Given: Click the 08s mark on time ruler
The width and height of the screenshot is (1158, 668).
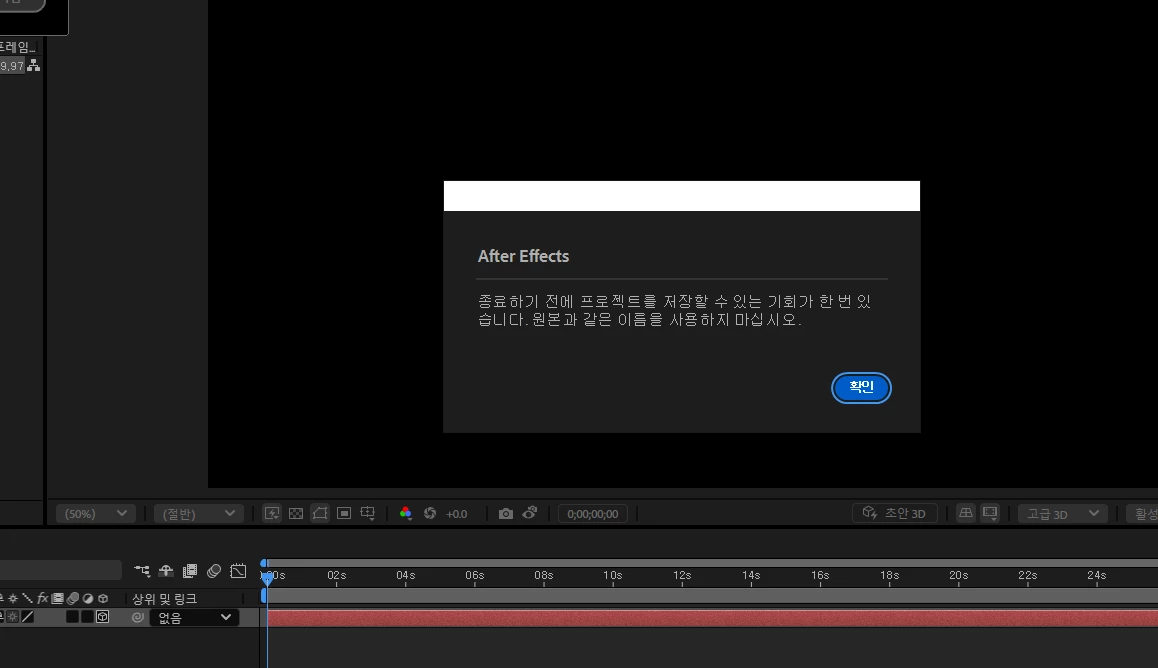Looking at the screenshot, I should (x=544, y=575).
